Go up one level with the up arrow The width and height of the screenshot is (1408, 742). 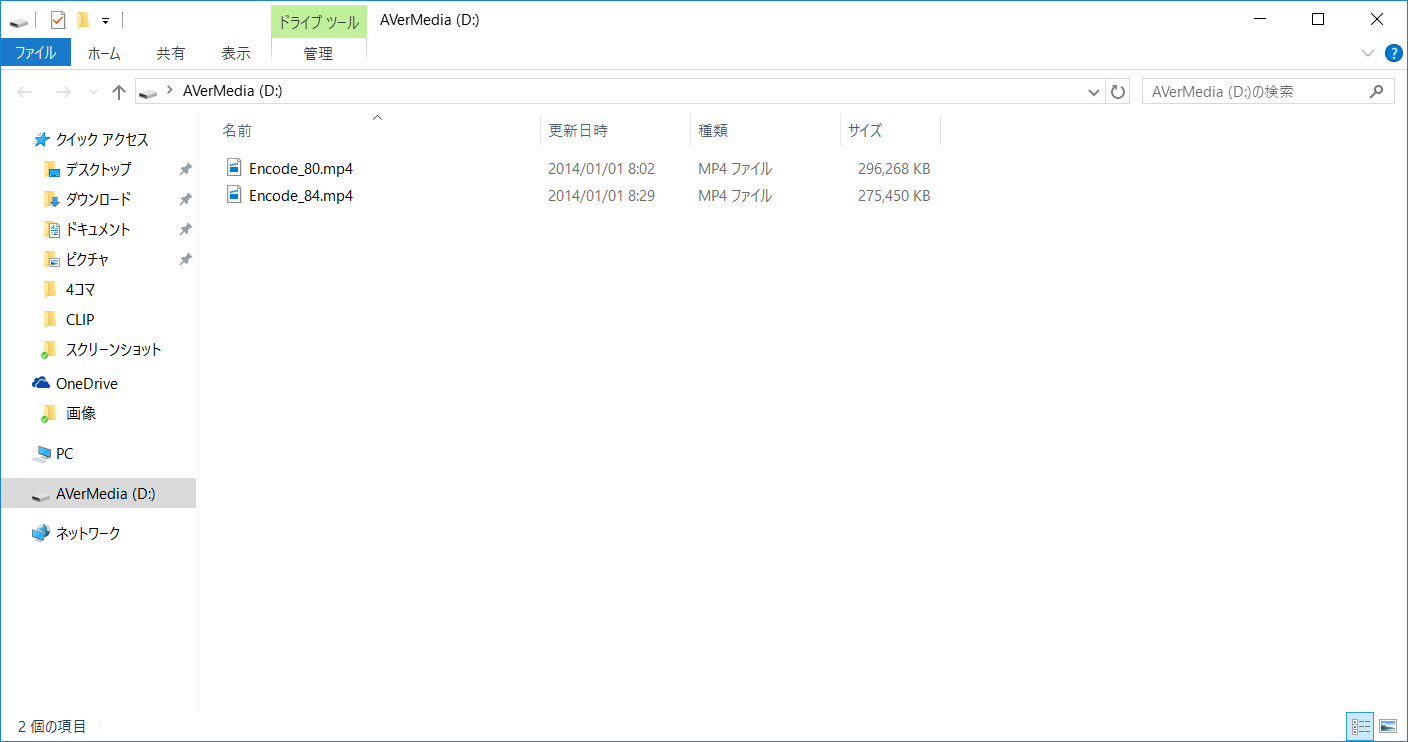pyautogui.click(x=119, y=92)
